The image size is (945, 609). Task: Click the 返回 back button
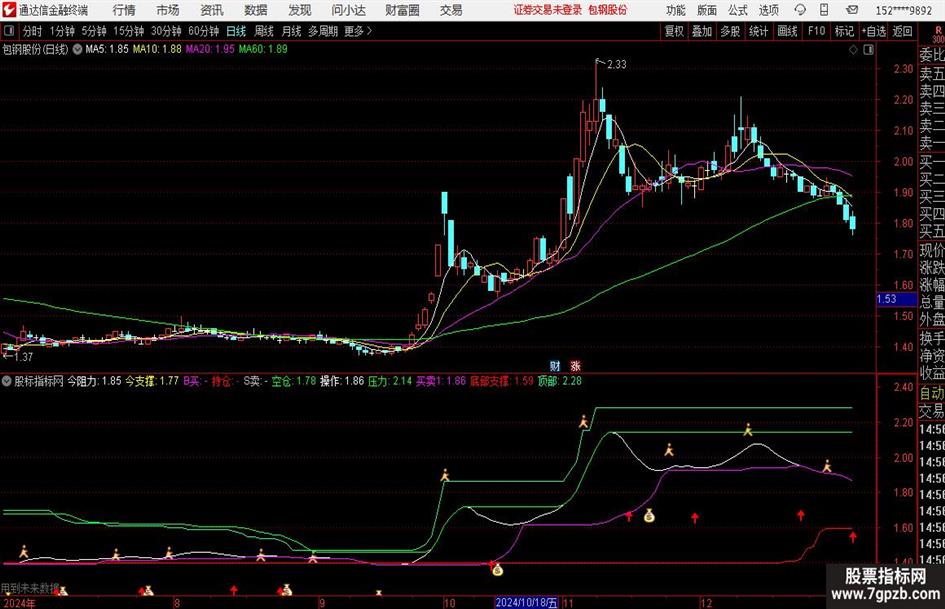(x=902, y=31)
